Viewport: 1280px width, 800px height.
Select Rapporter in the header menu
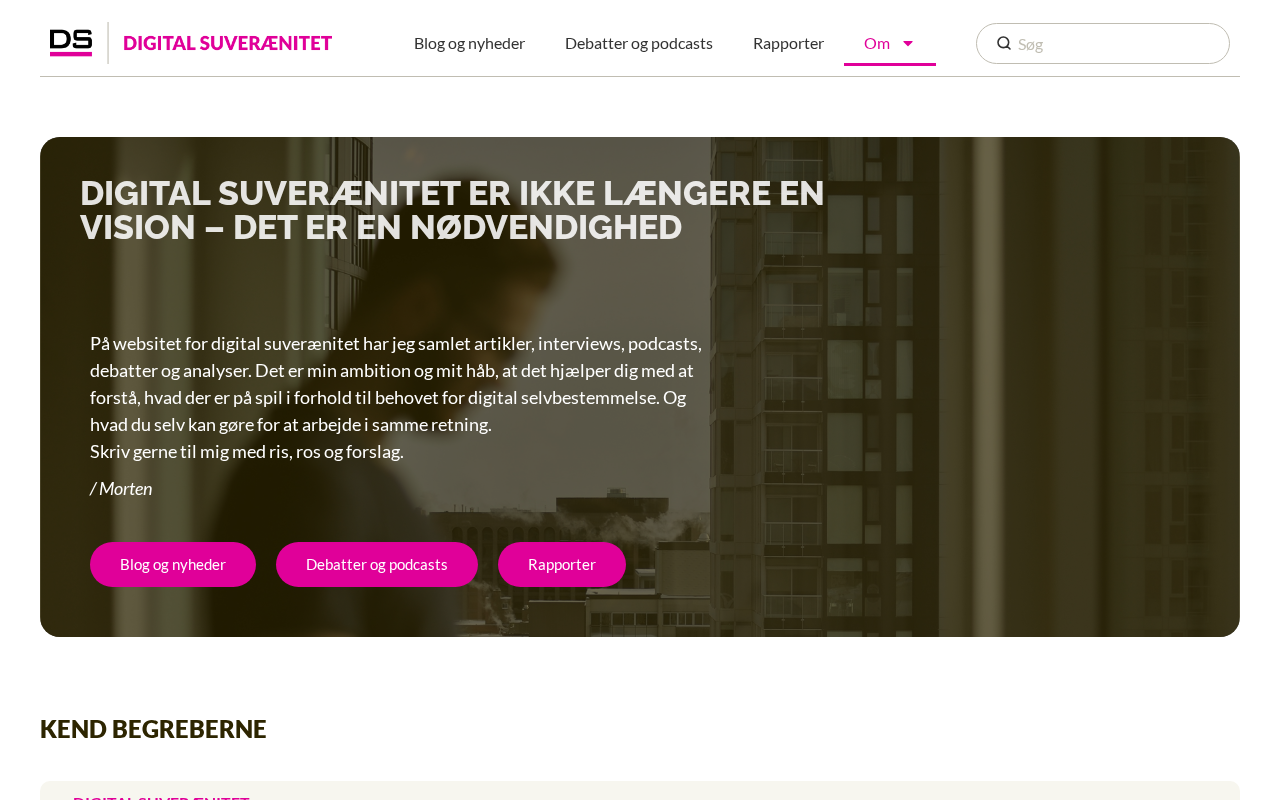click(x=788, y=43)
